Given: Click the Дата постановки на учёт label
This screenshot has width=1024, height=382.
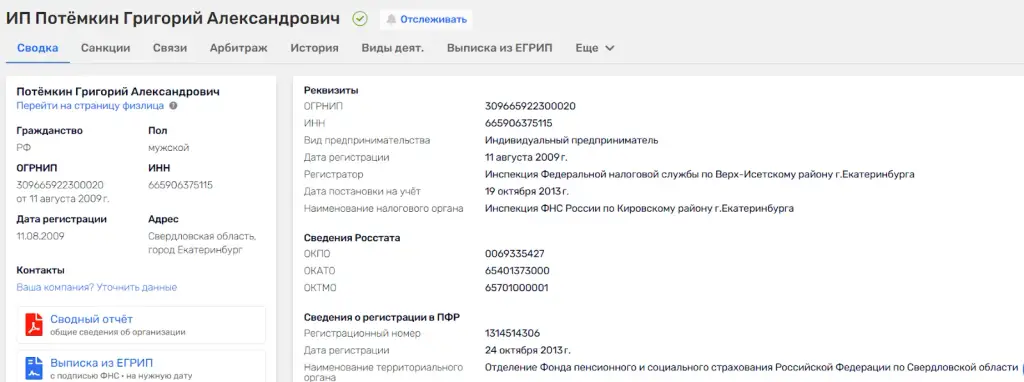Looking at the screenshot, I should tap(362, 191).
